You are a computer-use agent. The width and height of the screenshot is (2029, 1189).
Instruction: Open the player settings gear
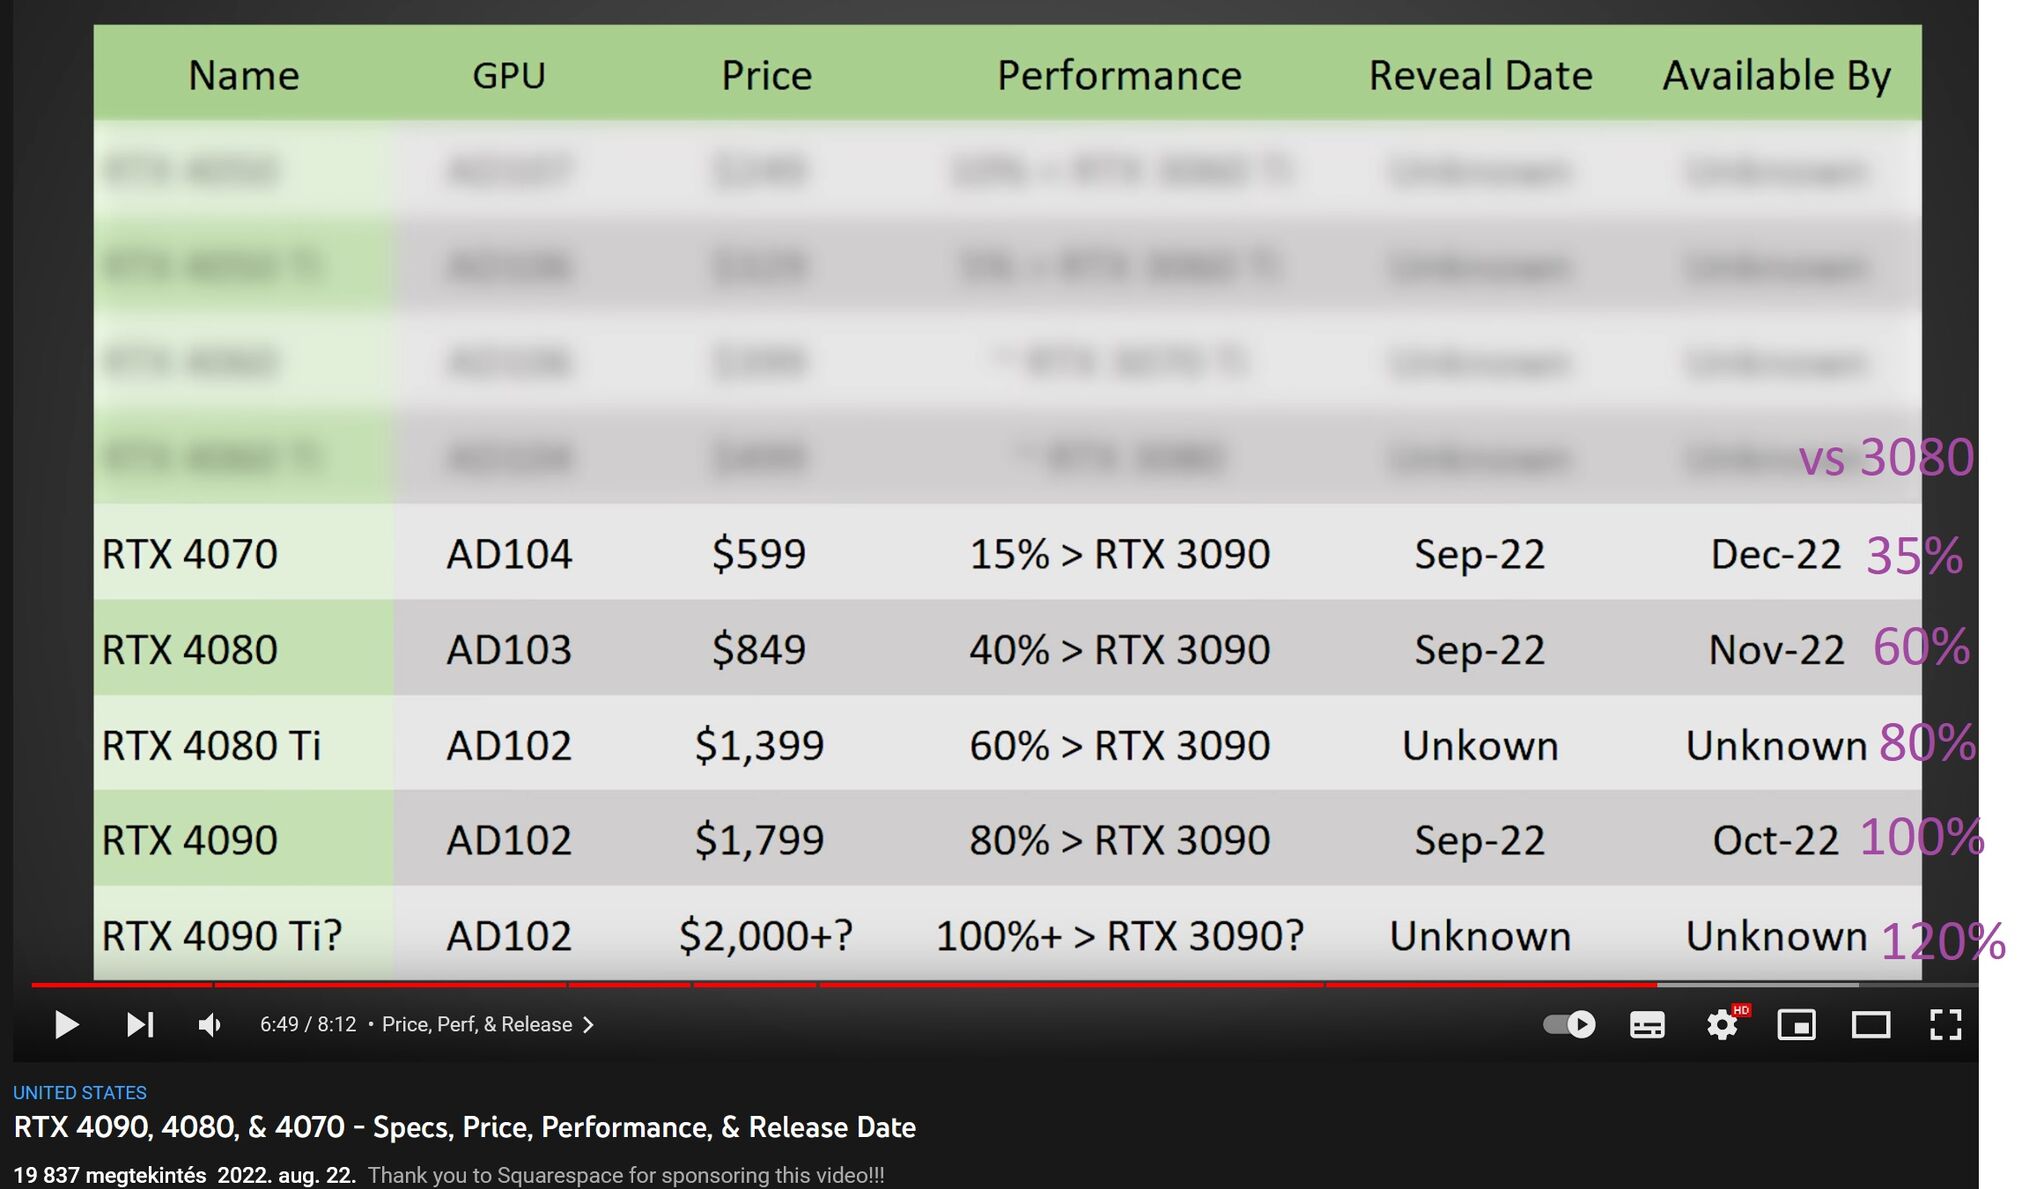point(1721,1024)
